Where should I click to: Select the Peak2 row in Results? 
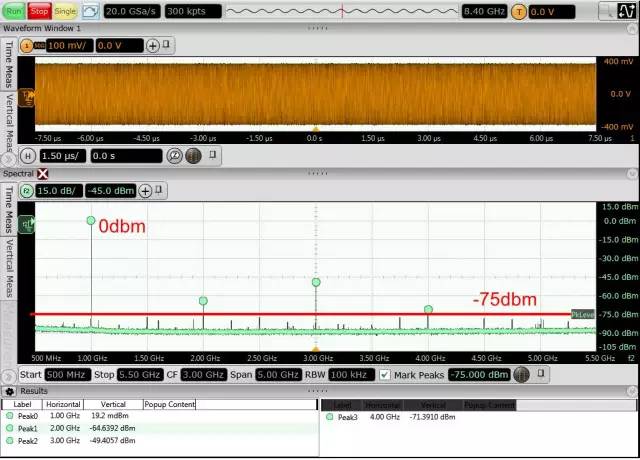(160, 441)
